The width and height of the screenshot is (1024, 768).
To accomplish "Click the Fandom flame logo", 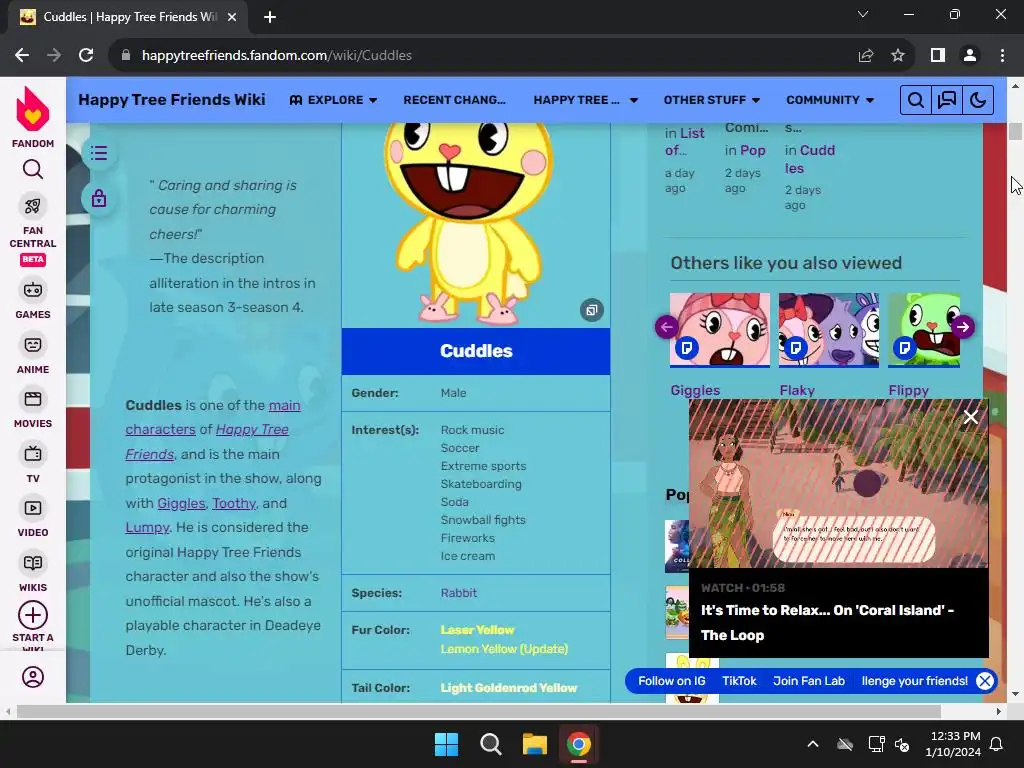I will (33, 109).
